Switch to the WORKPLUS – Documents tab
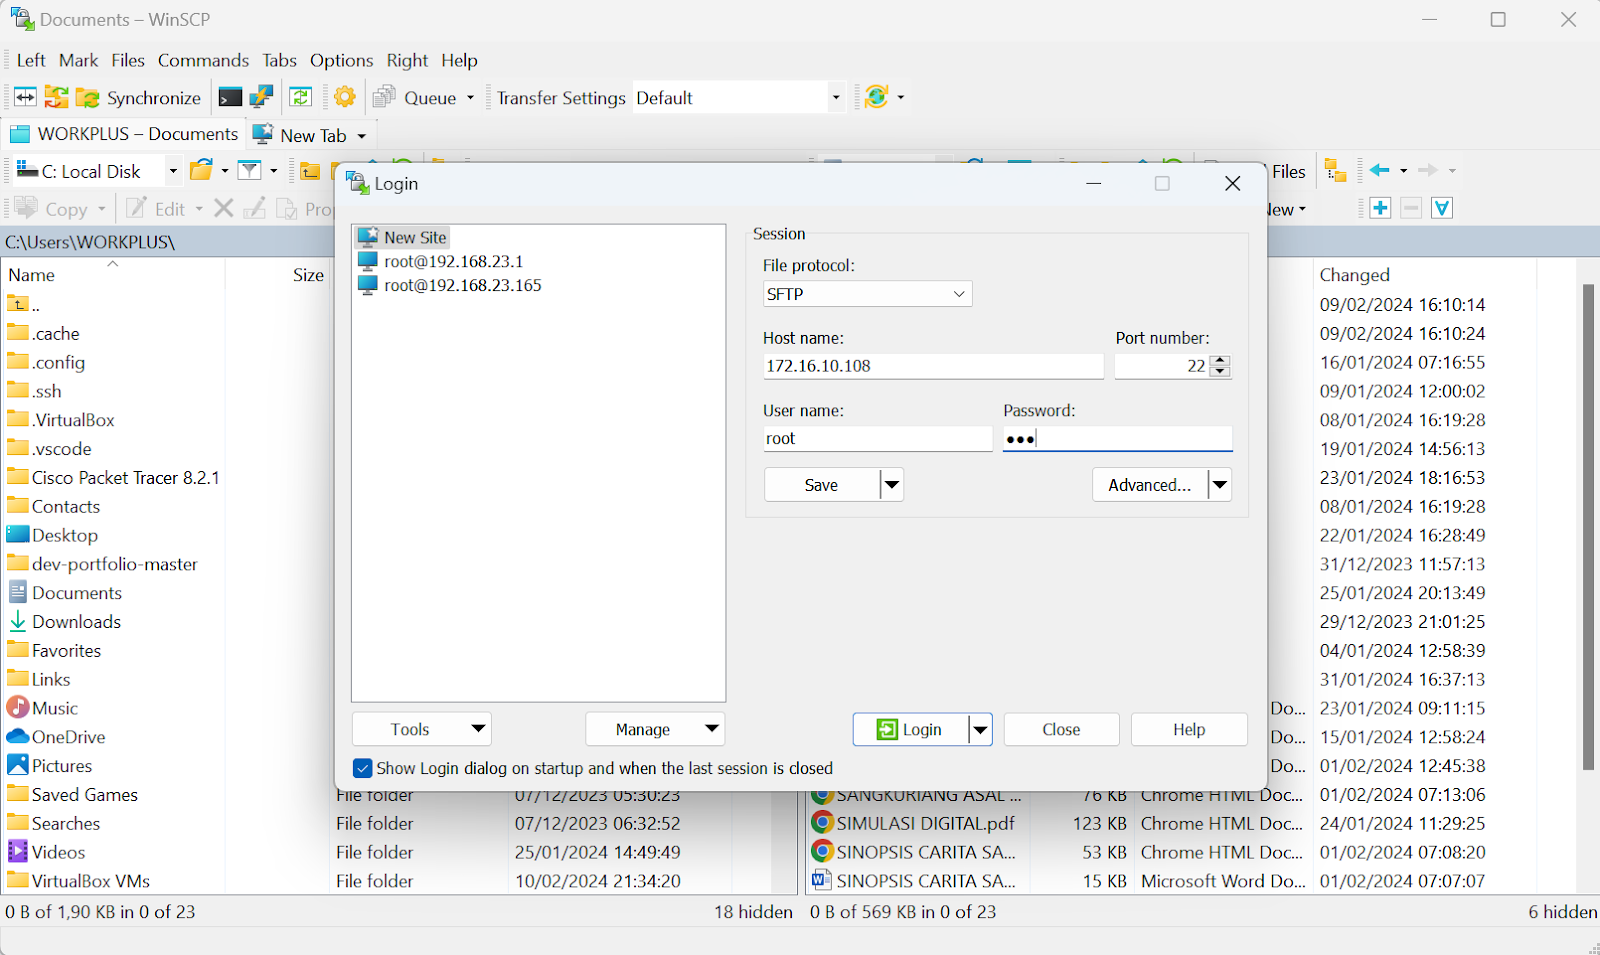Screen dimensions: 1600x955 (x=124, y=134)
